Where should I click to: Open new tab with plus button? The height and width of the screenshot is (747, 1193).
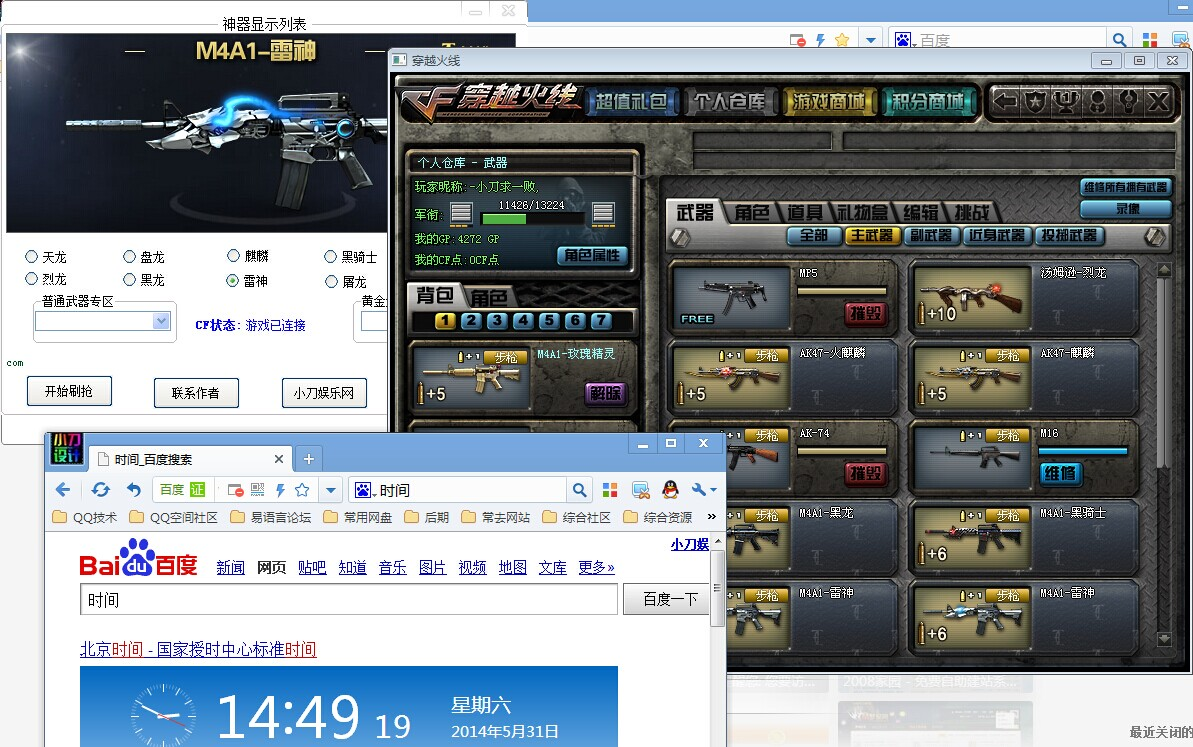(x=308, y=459)
